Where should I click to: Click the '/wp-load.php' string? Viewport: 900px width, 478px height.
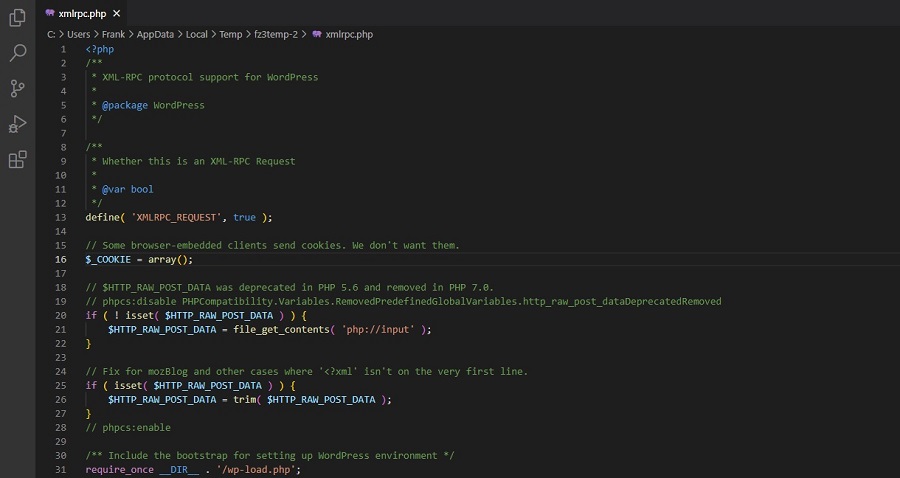pyautogui.click(x=255, y=469)
